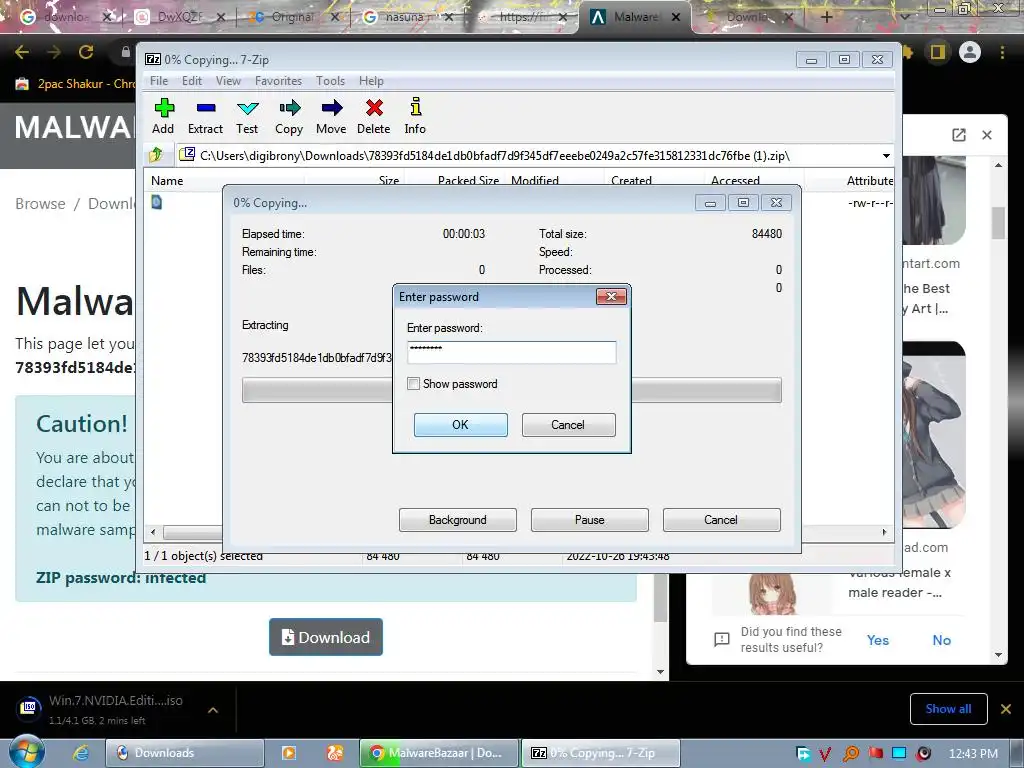
Task: Open Chrome side panel icon
Action: point(938,52)
